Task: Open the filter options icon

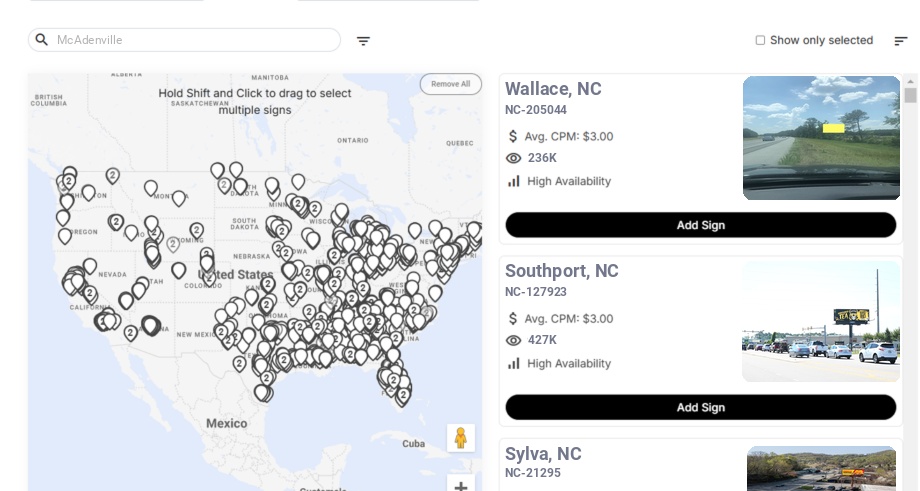Action: 363,41
